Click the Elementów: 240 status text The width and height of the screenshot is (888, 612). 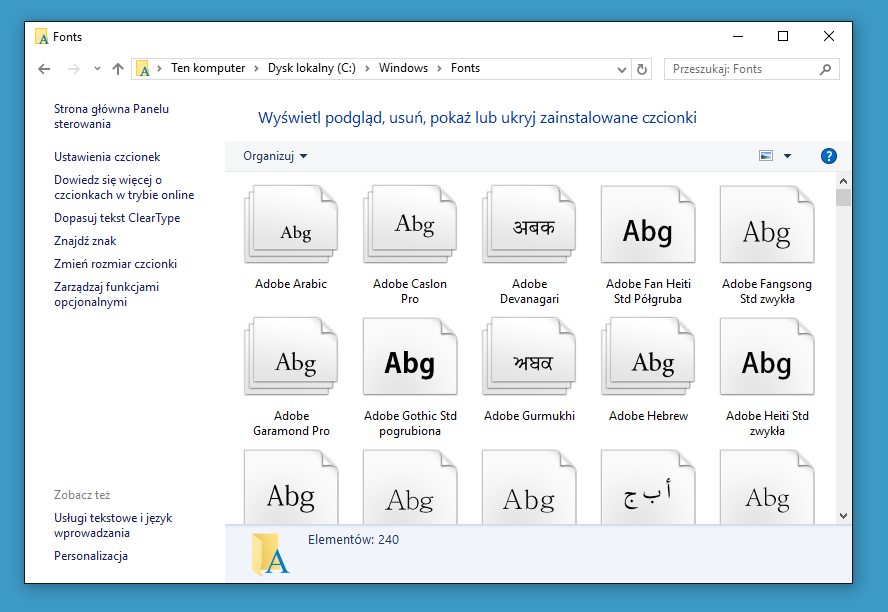click(353, 540)
